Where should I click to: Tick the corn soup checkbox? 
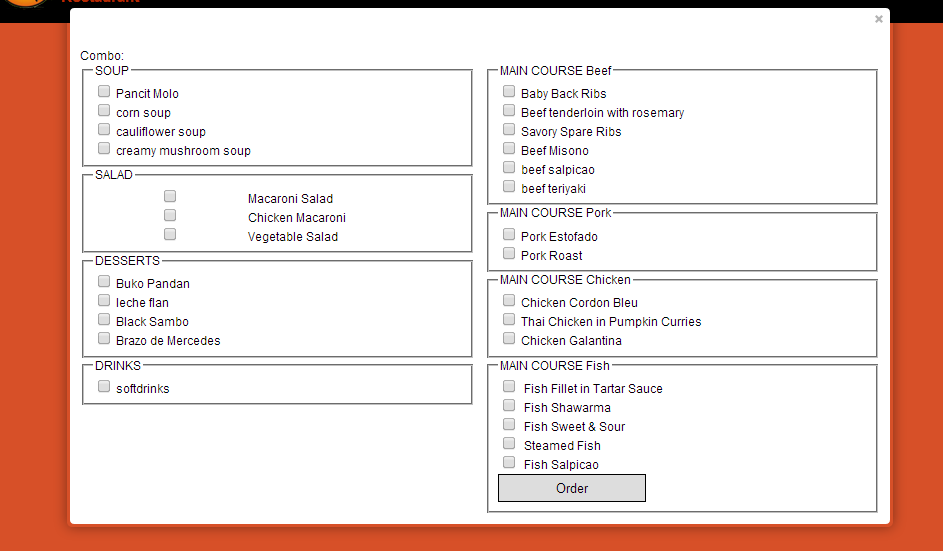click(x=104, y=111)
